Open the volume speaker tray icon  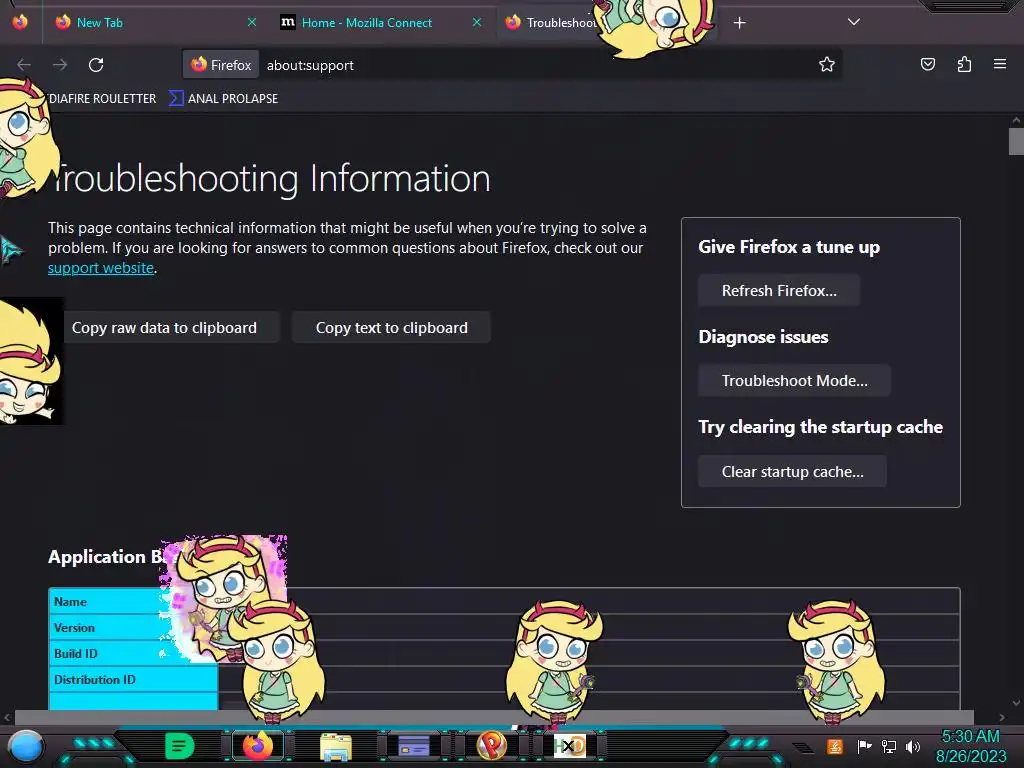click(x=913, y=746)
